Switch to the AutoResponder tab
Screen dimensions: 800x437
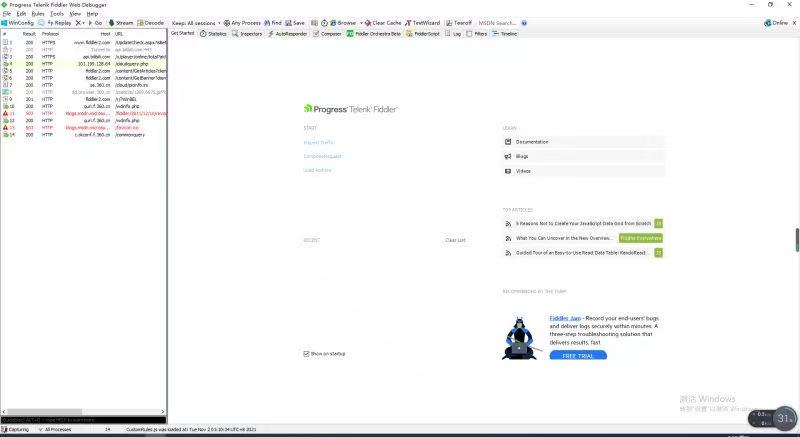(x=288, y=34)
